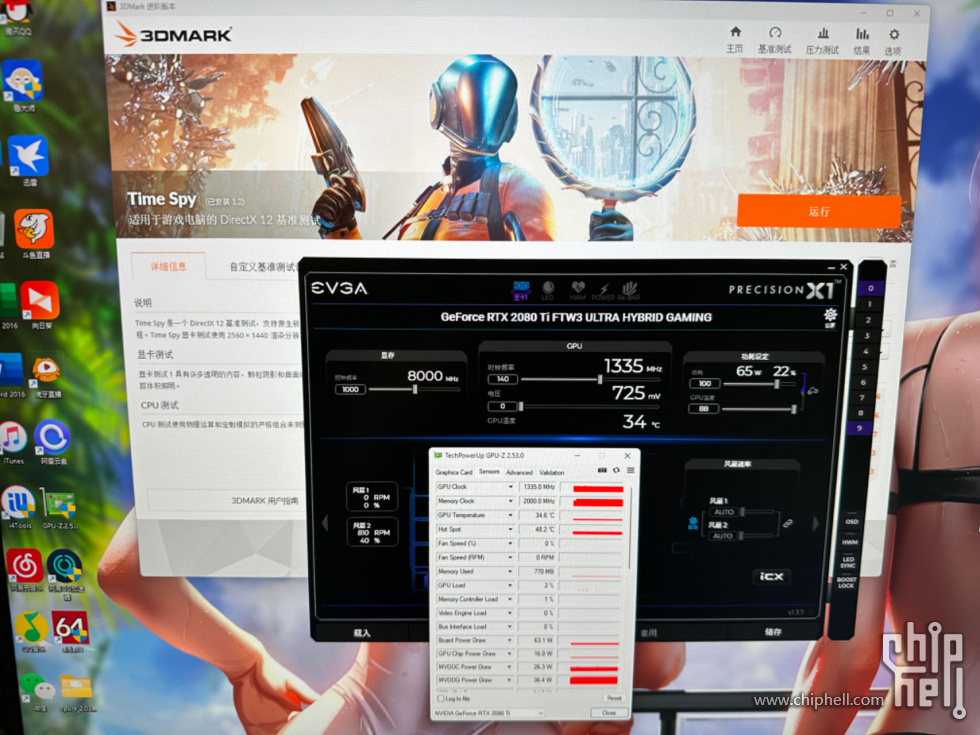Expand the GPU Clock sensor dropdown

pos(511,487)
